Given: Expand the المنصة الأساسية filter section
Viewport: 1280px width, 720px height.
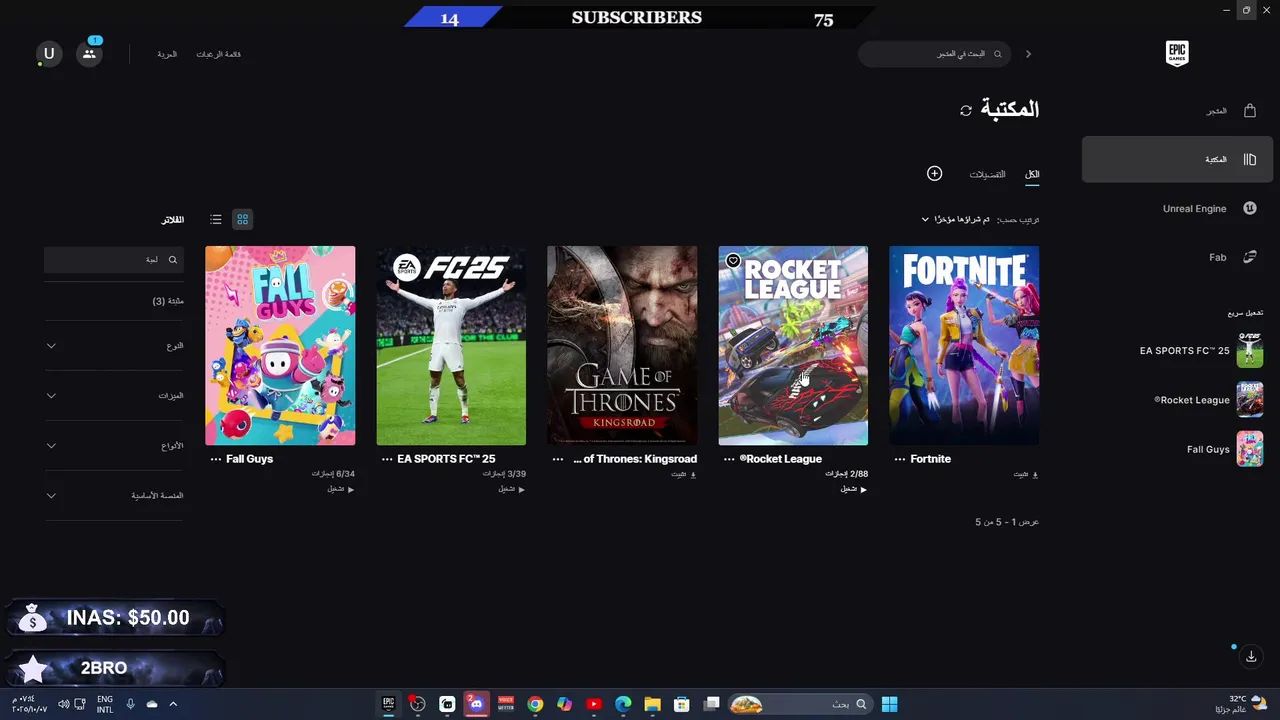Looking at the screenshot, I should tap(113, 496).
